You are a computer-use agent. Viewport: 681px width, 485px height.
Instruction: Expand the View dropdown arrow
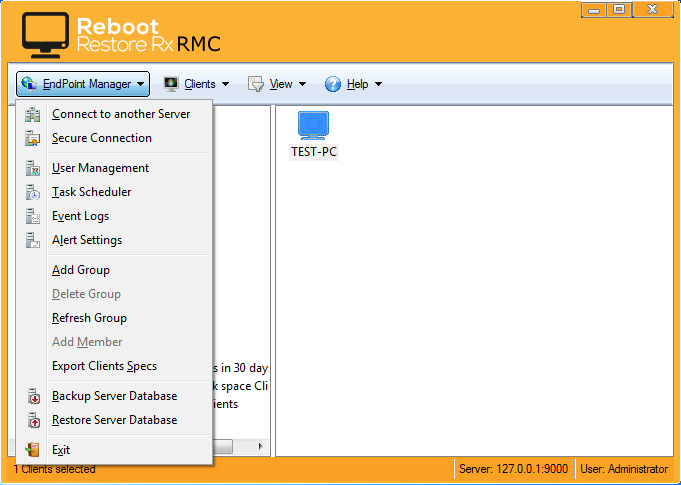click(x=302, y=84)
